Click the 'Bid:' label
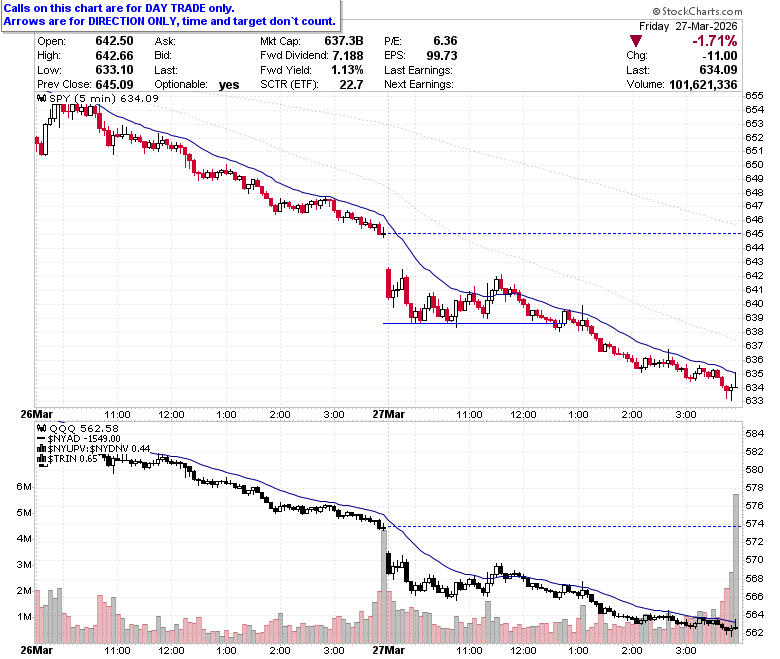 pyautogui.click(x=163, y=55)
